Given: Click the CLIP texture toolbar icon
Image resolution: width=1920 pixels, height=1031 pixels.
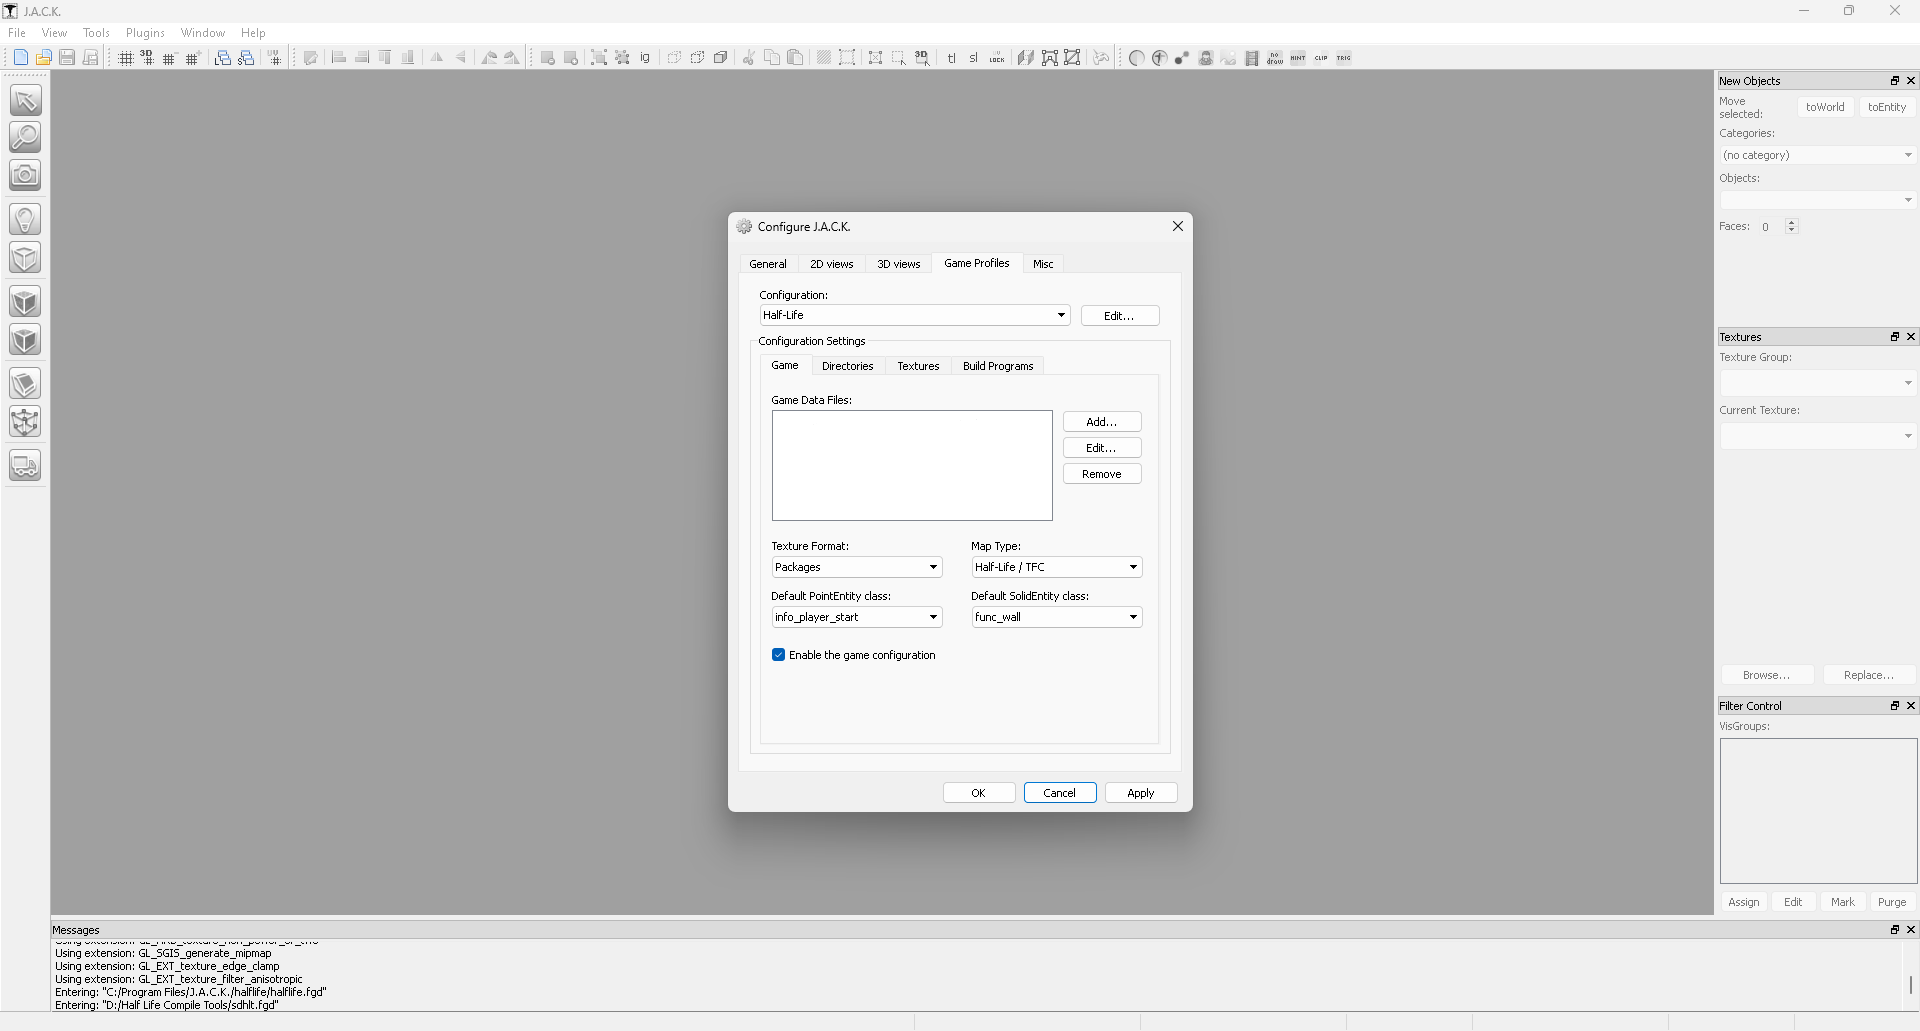Looking at the screenshot, I should (1321, 58).
